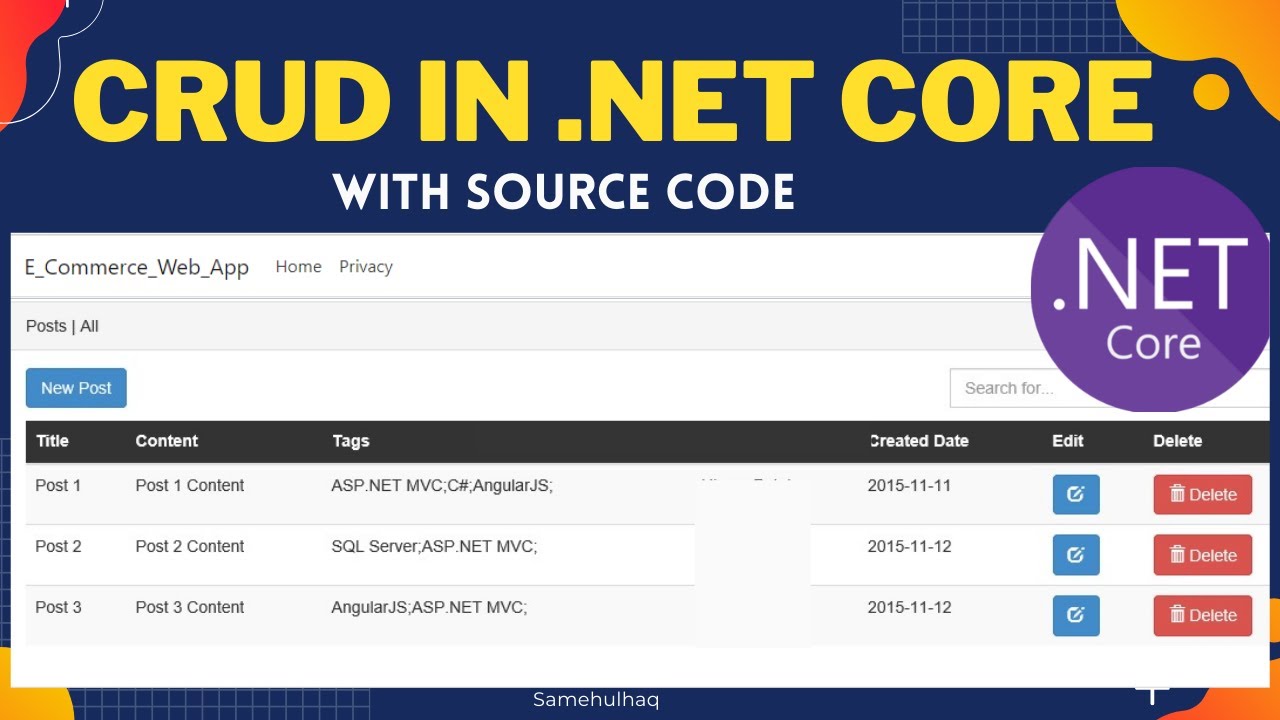Image resolution: width=1280 pixels, height=720 pixels.
Task: Select the 'Post 1' title cell
Action: pyautogui.click(x=58, y=486)
